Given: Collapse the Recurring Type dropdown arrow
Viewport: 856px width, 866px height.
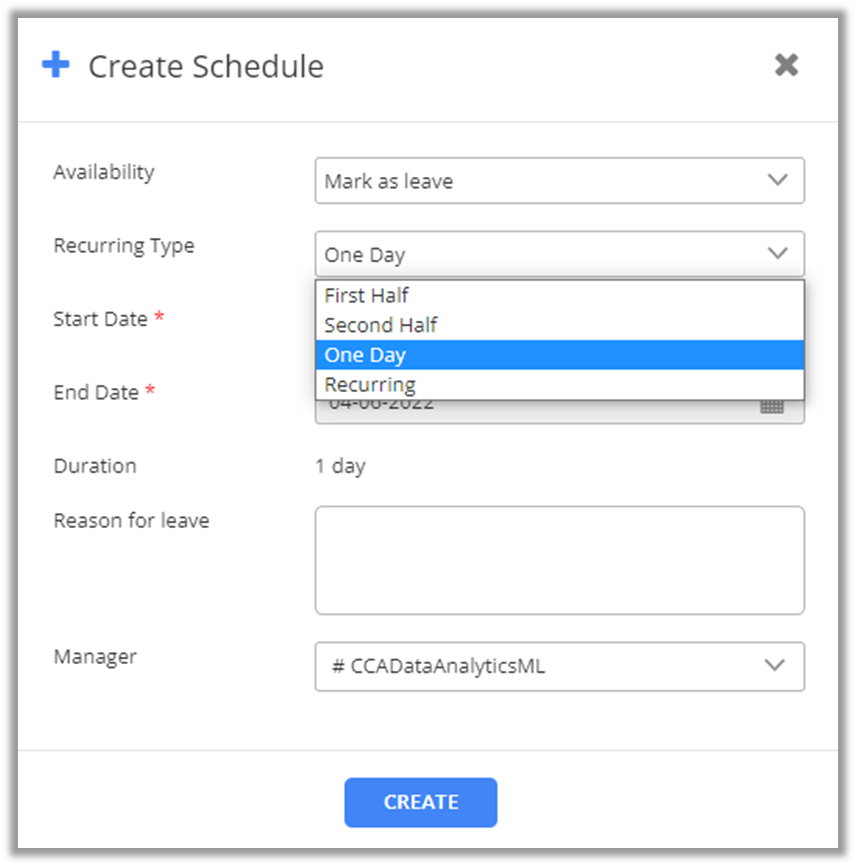Looking at the screenshot, I should click(x=777, y=254).
